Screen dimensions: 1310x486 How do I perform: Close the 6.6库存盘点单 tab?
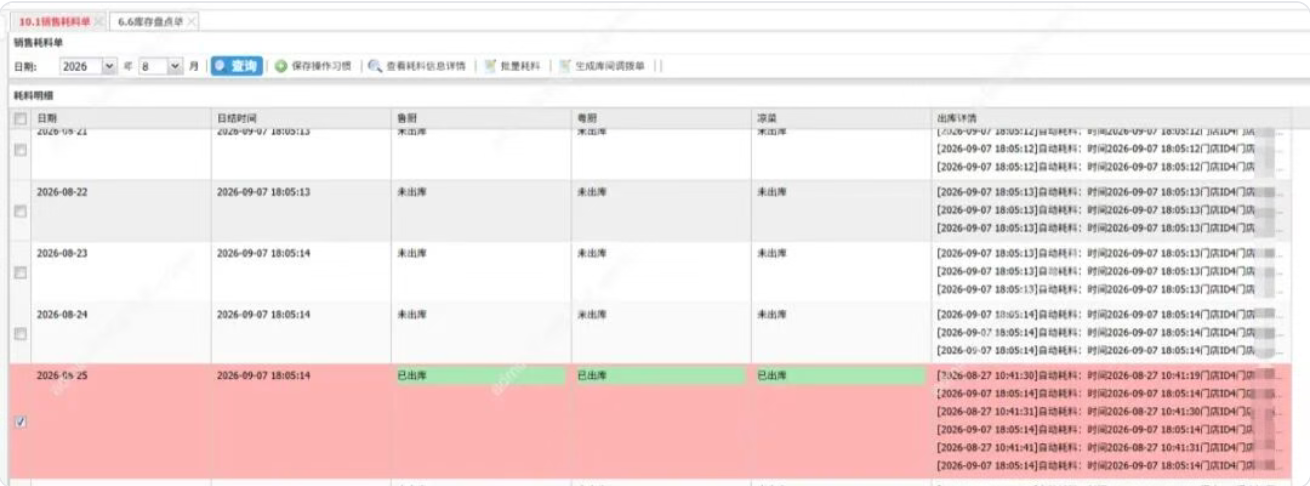point(191,21)
